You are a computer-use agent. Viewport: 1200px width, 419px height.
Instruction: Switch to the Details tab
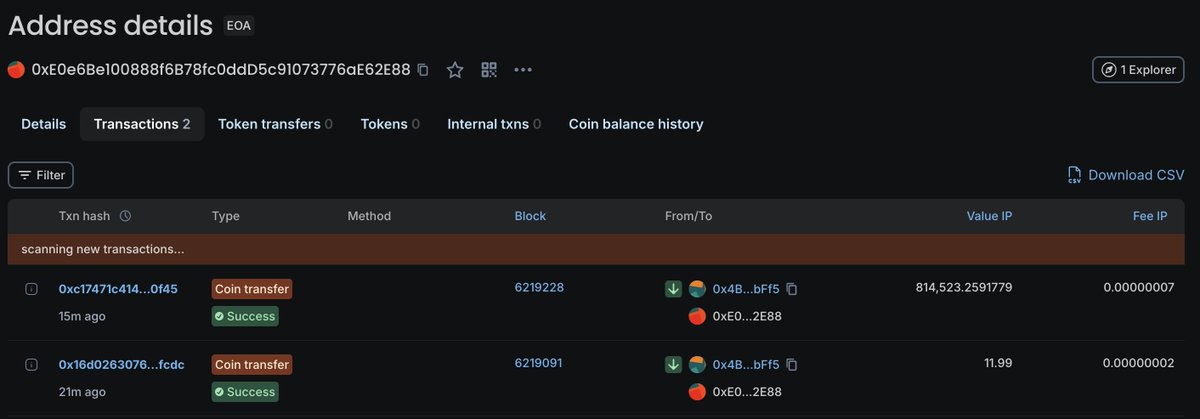(x=44, y=124)
